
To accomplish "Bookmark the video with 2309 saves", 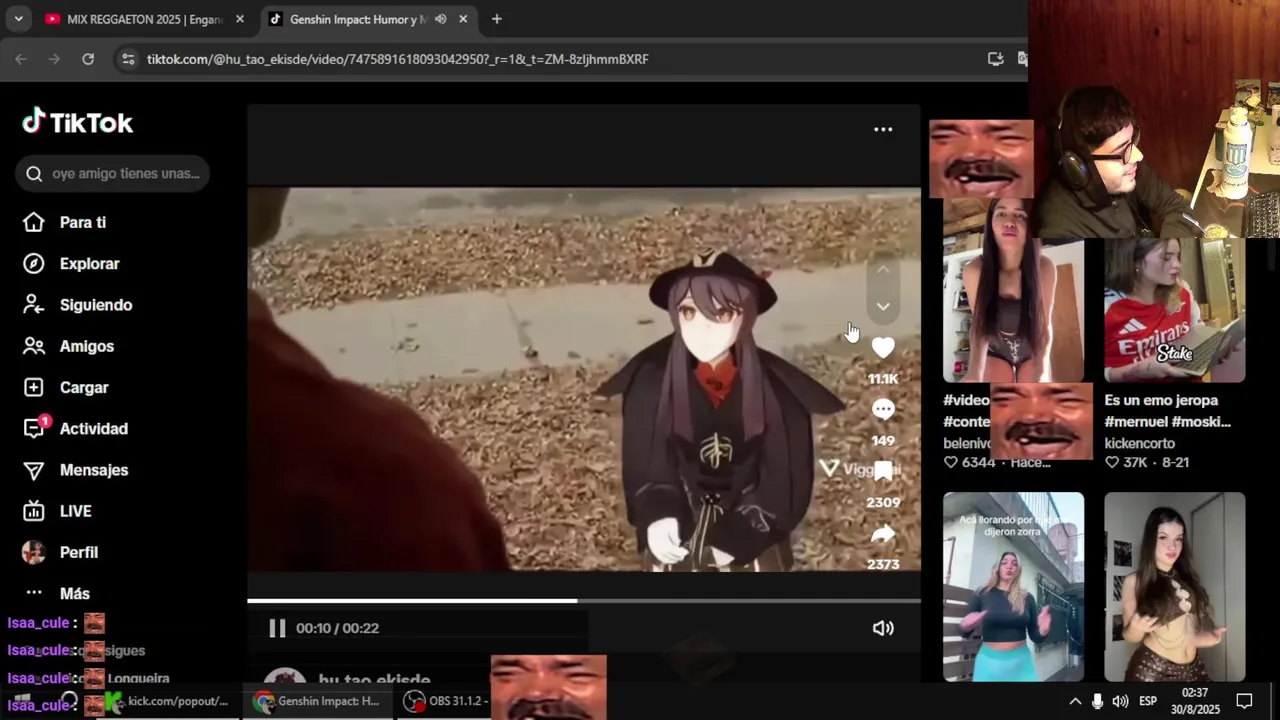I will [x=883, y=471].
